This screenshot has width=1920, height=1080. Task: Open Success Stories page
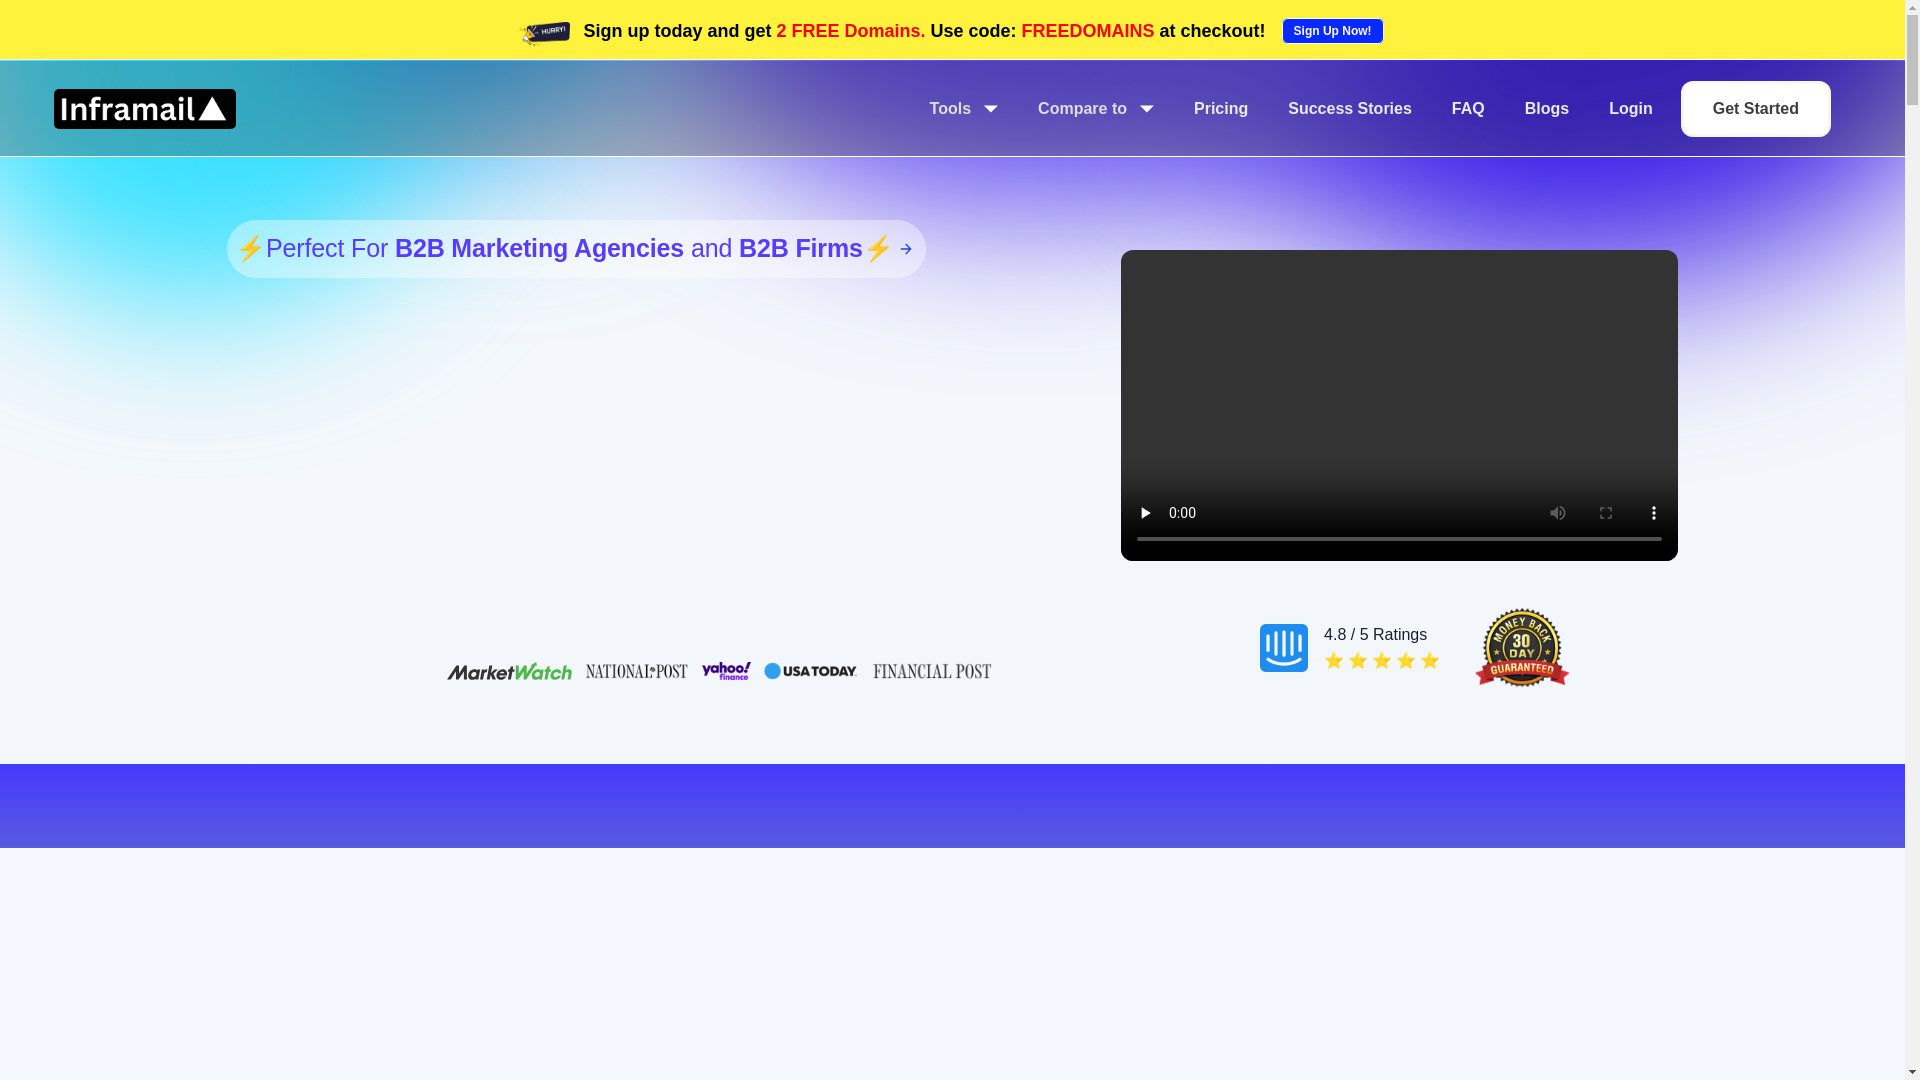1350,109
